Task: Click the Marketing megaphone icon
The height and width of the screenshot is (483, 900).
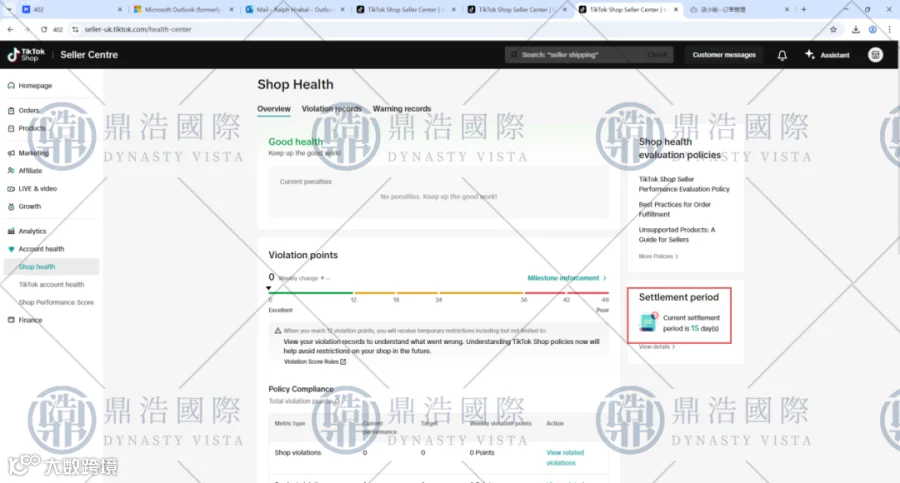Action: click(11, 153)
